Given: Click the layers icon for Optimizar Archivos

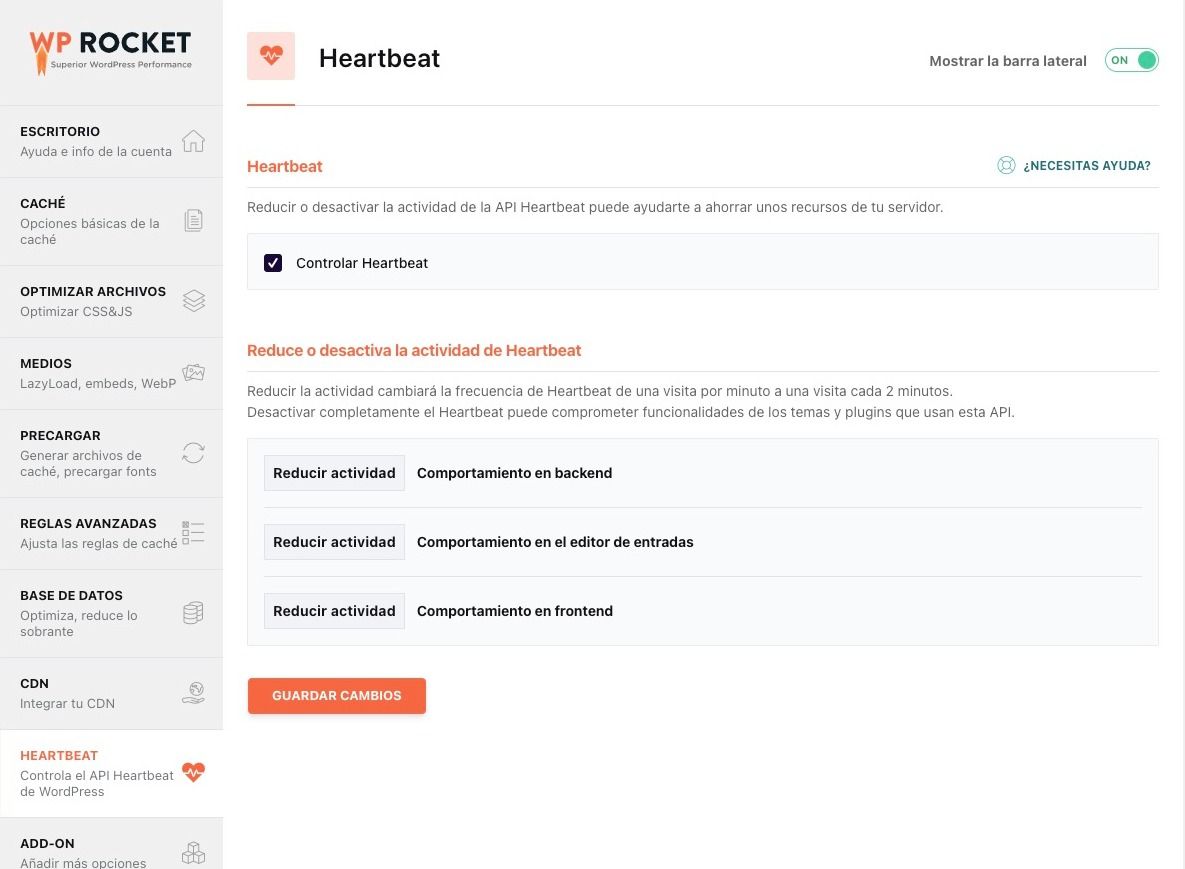Looking at the screenshot, I should 193,301.
